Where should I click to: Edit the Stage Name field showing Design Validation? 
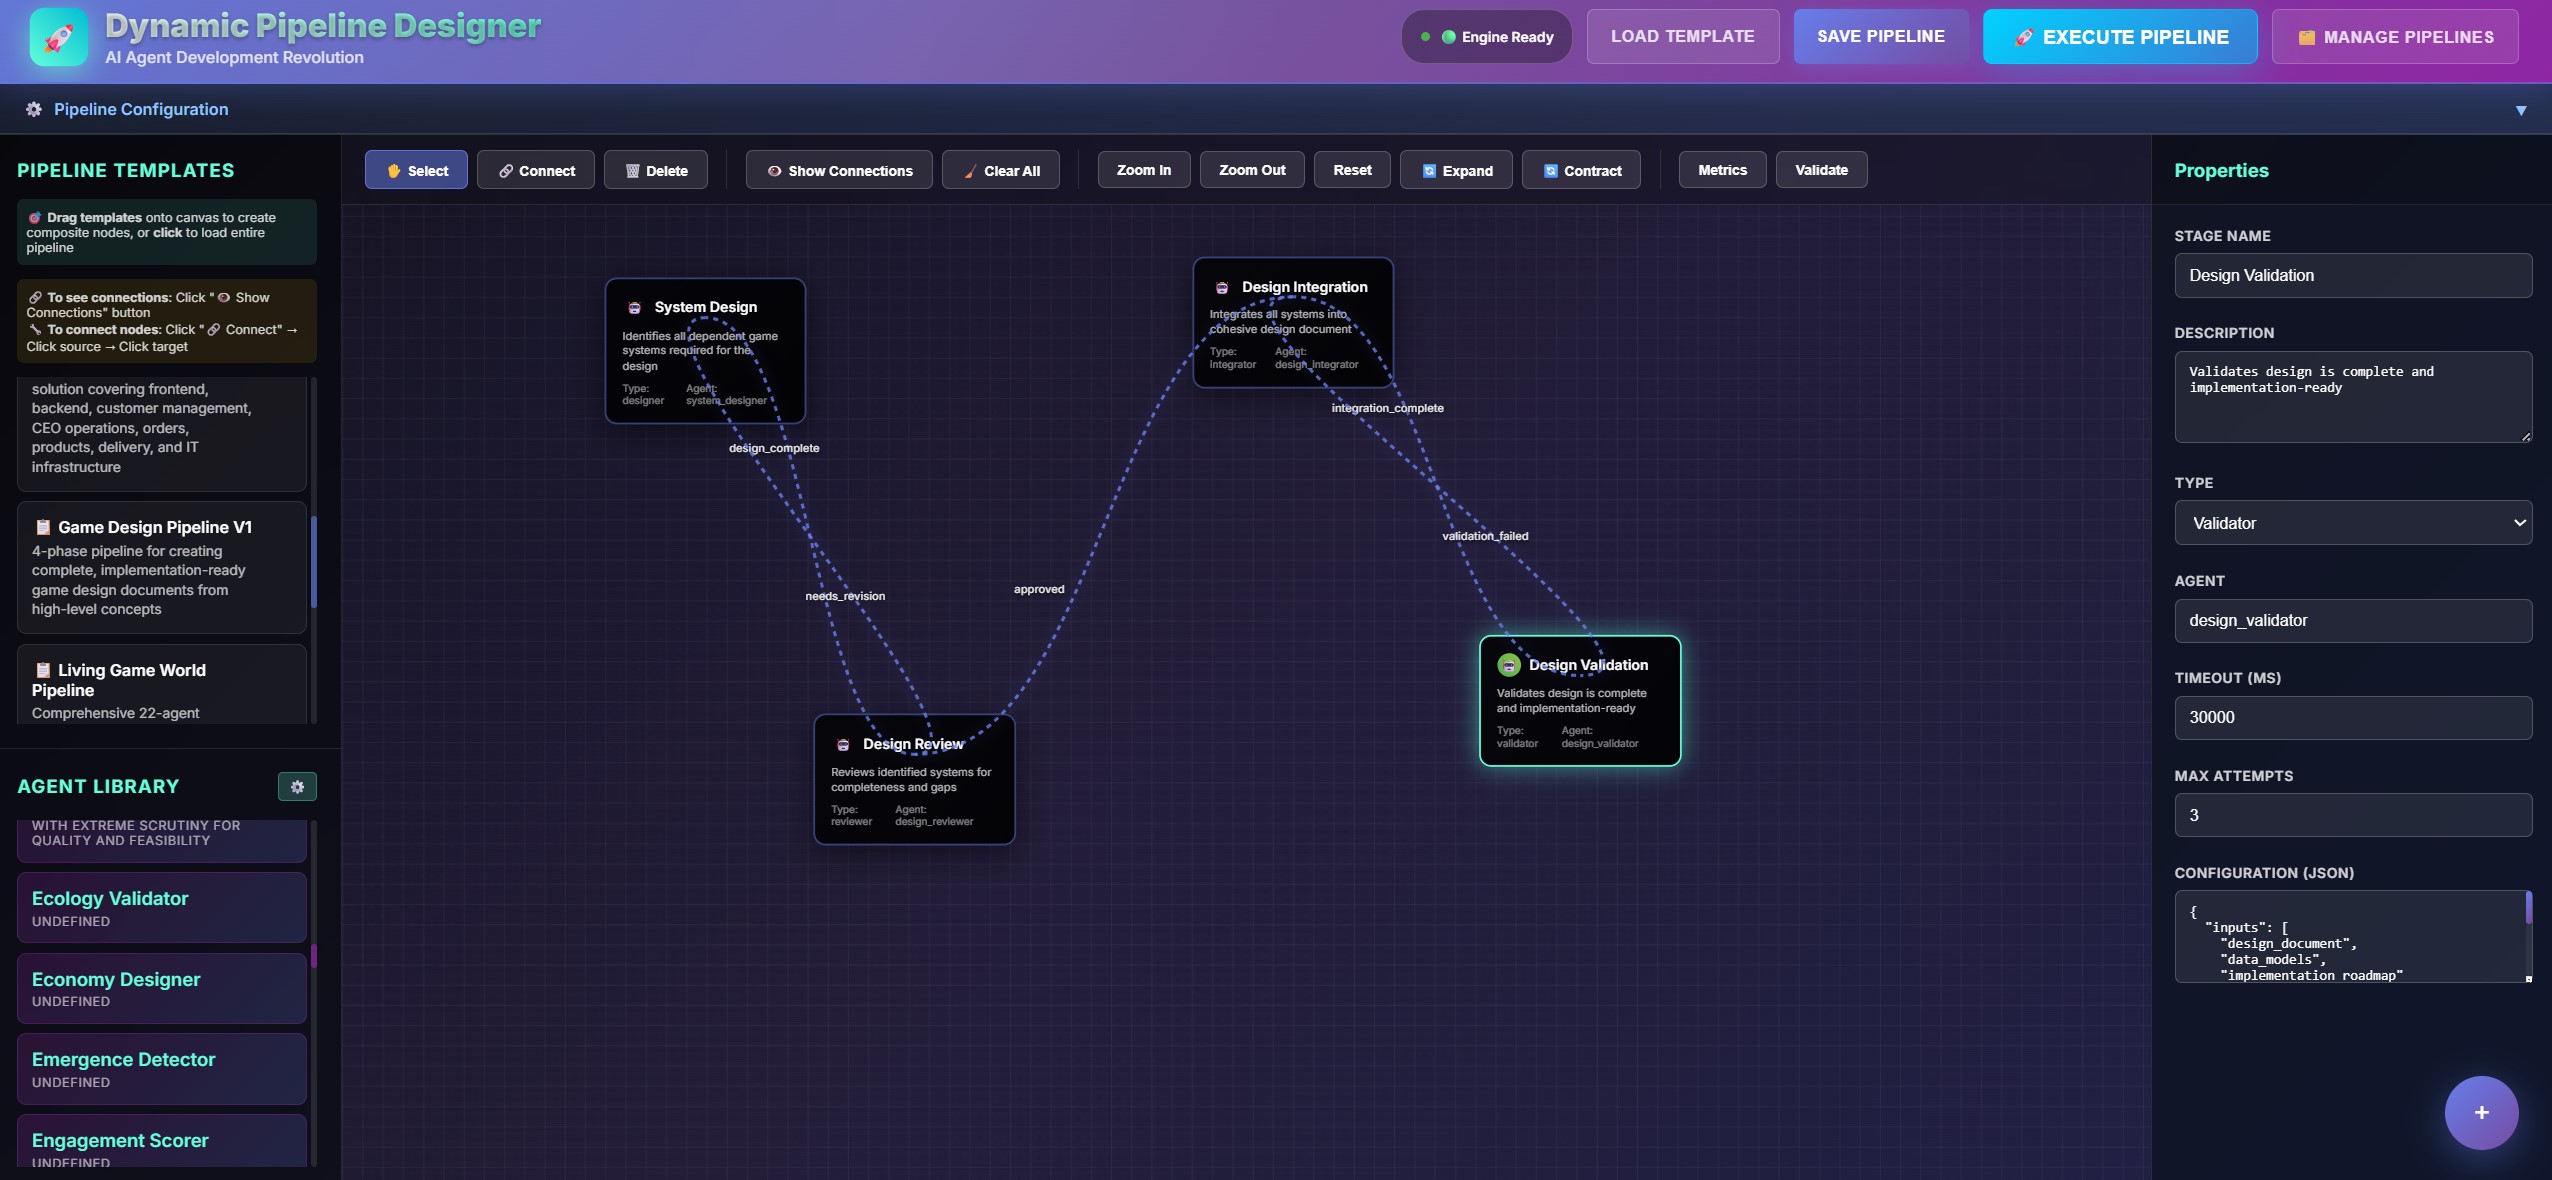[x=2353, y=275]
